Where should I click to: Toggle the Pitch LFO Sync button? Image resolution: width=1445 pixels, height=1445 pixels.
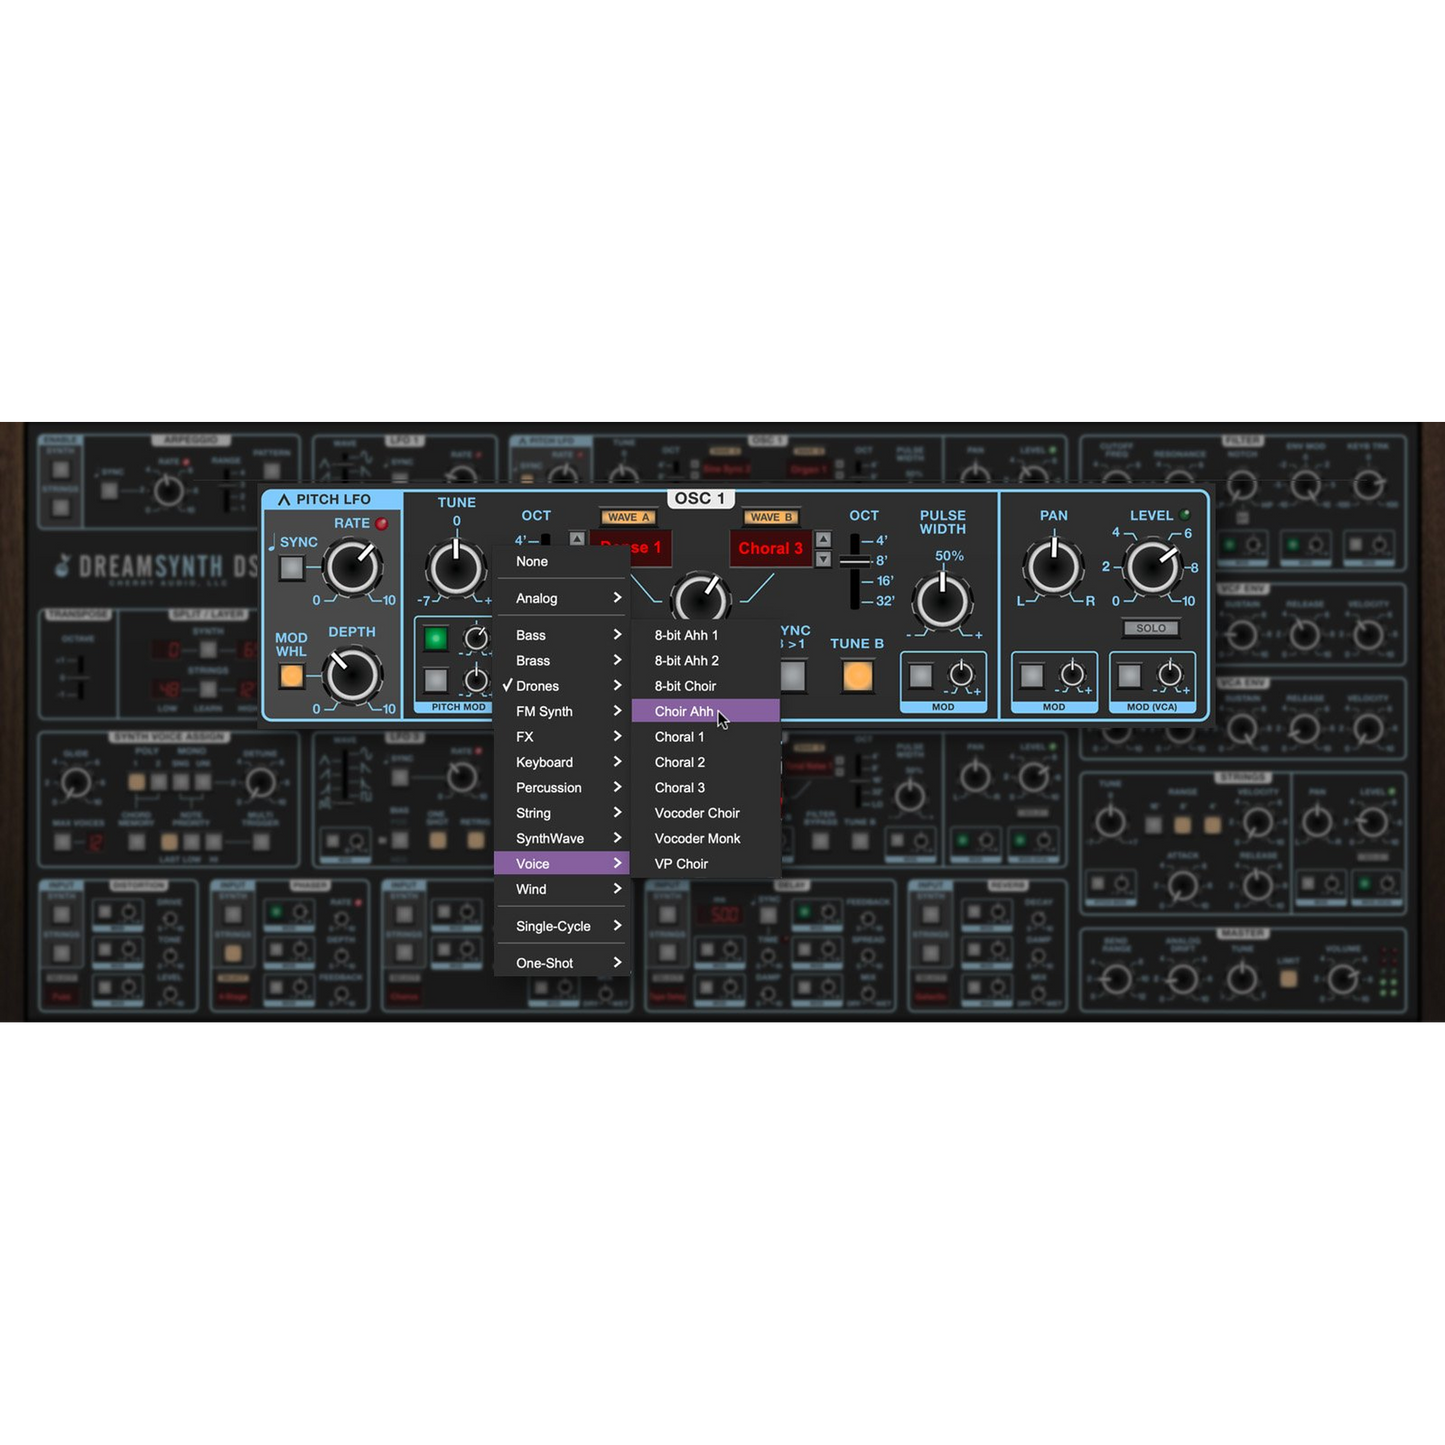click(x=291, y=568)
